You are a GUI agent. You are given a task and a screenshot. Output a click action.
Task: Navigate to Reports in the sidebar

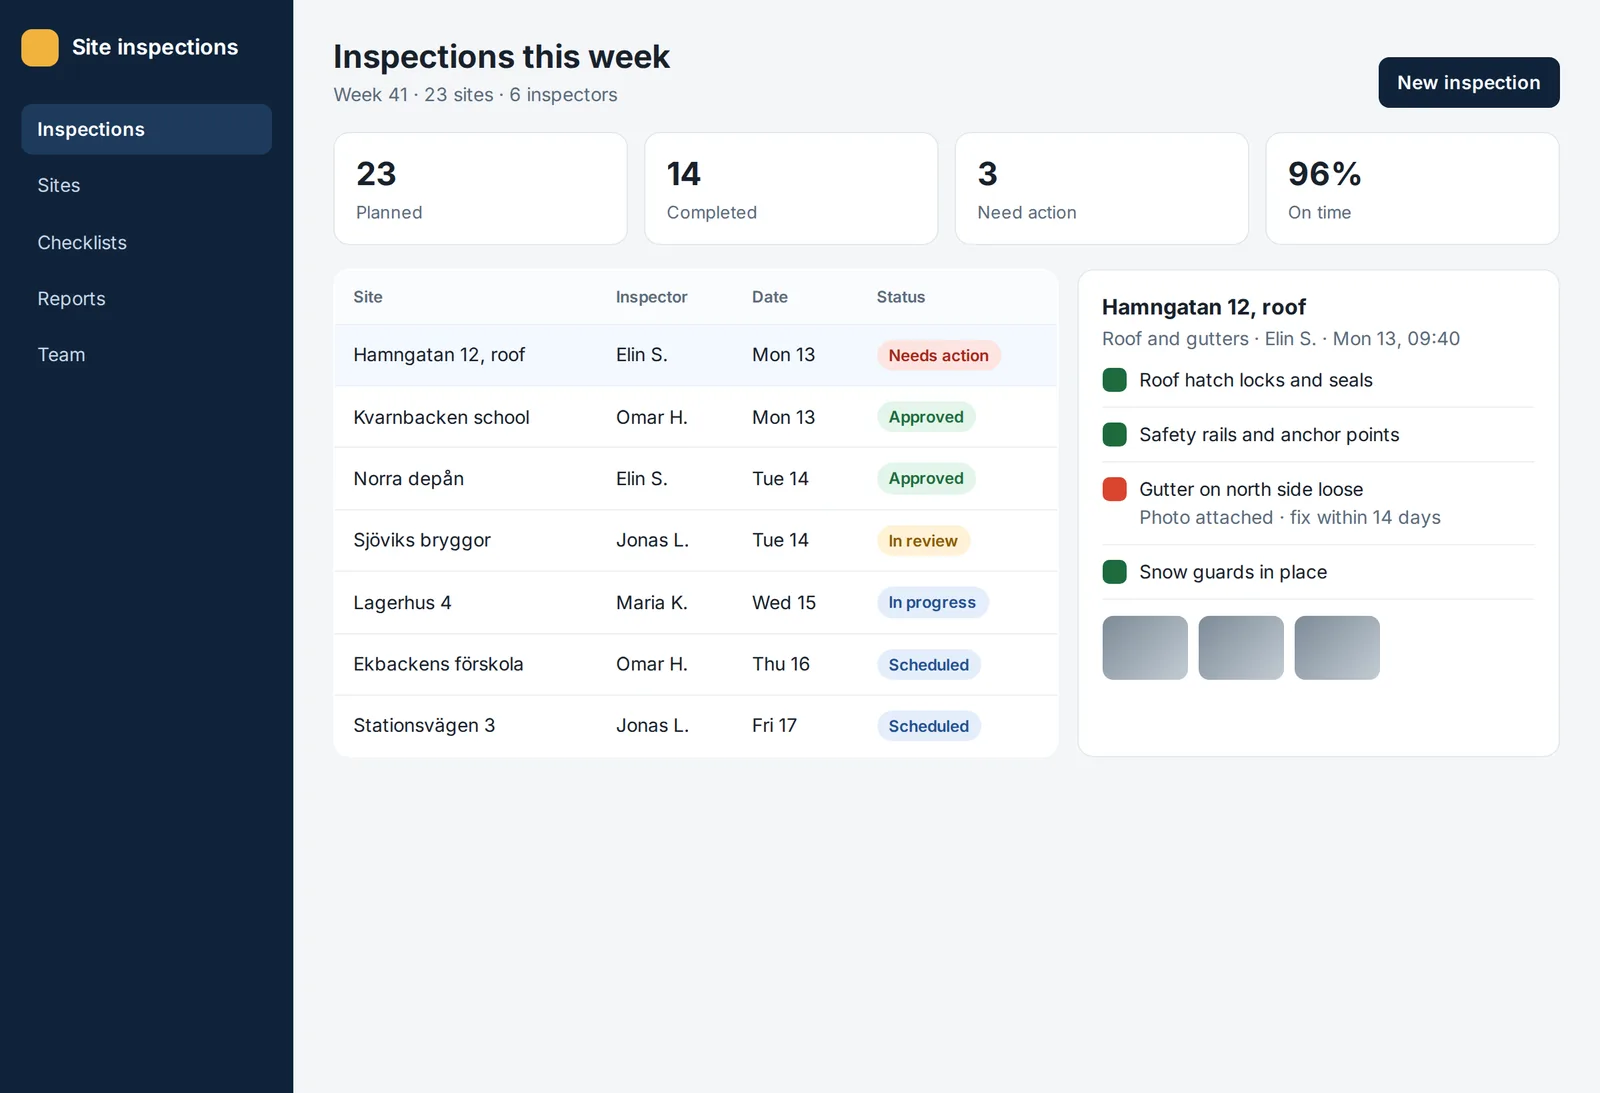(146, 298)
